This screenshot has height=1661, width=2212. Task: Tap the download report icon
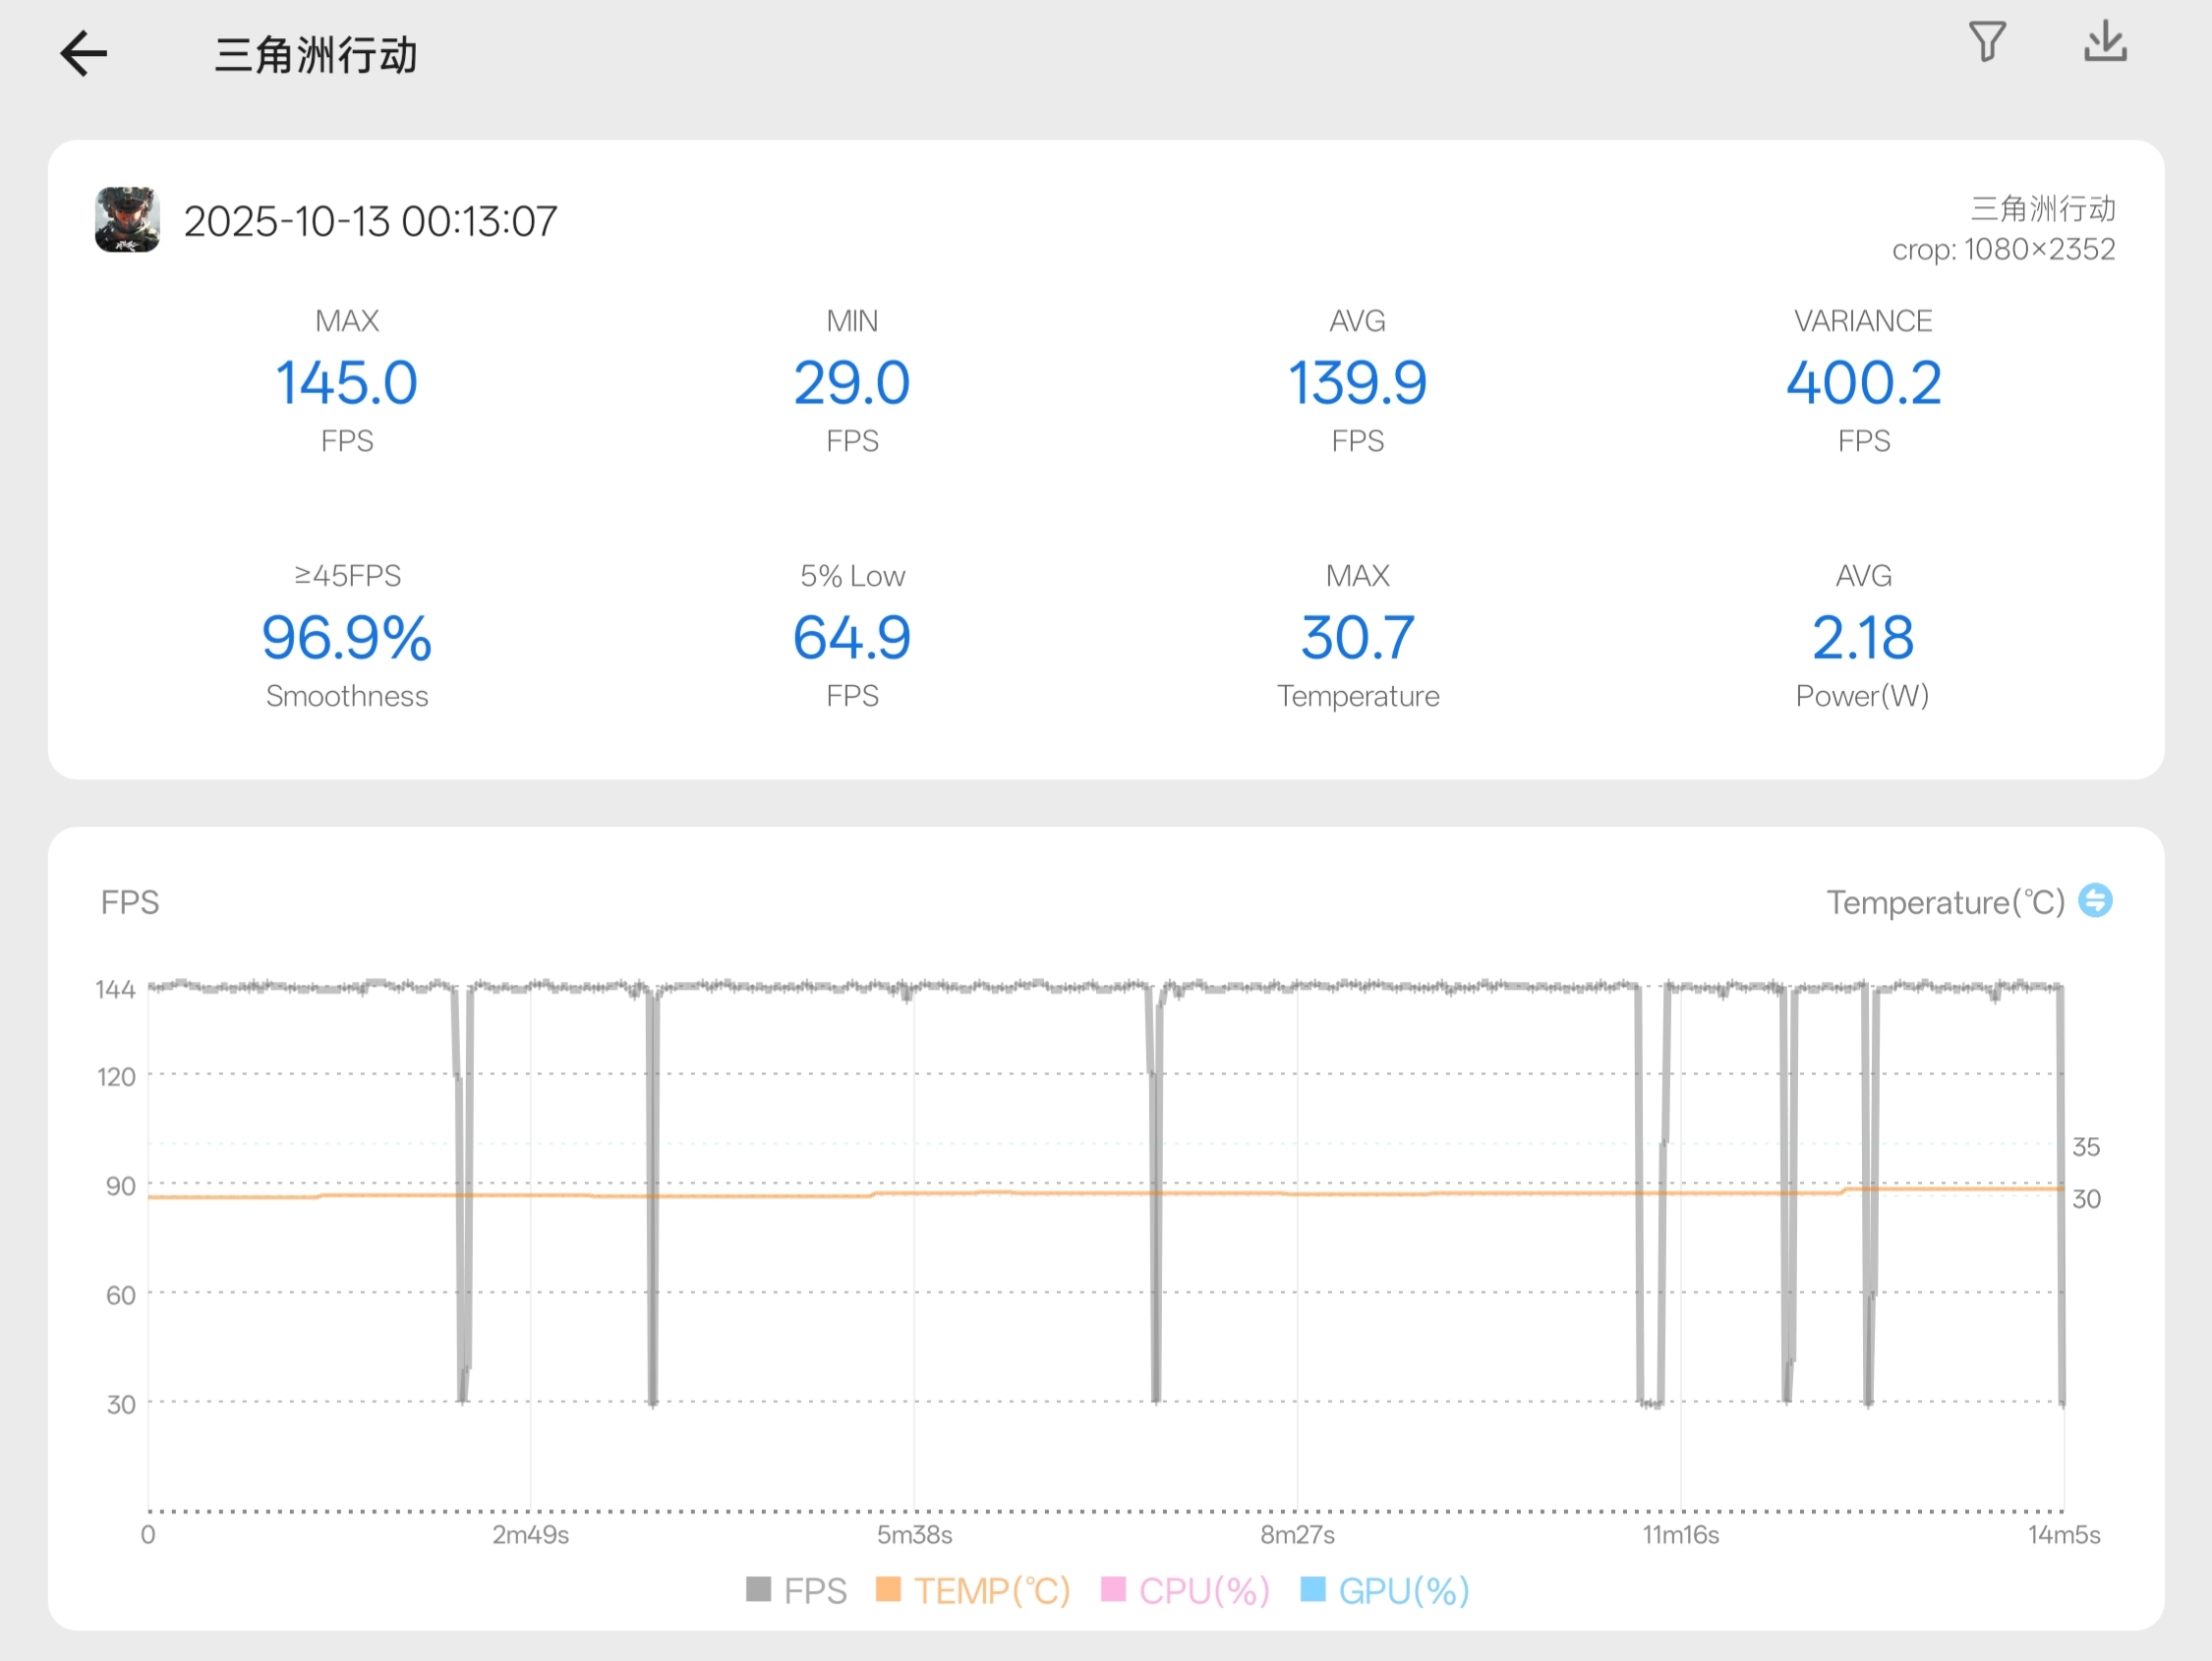2105,42
